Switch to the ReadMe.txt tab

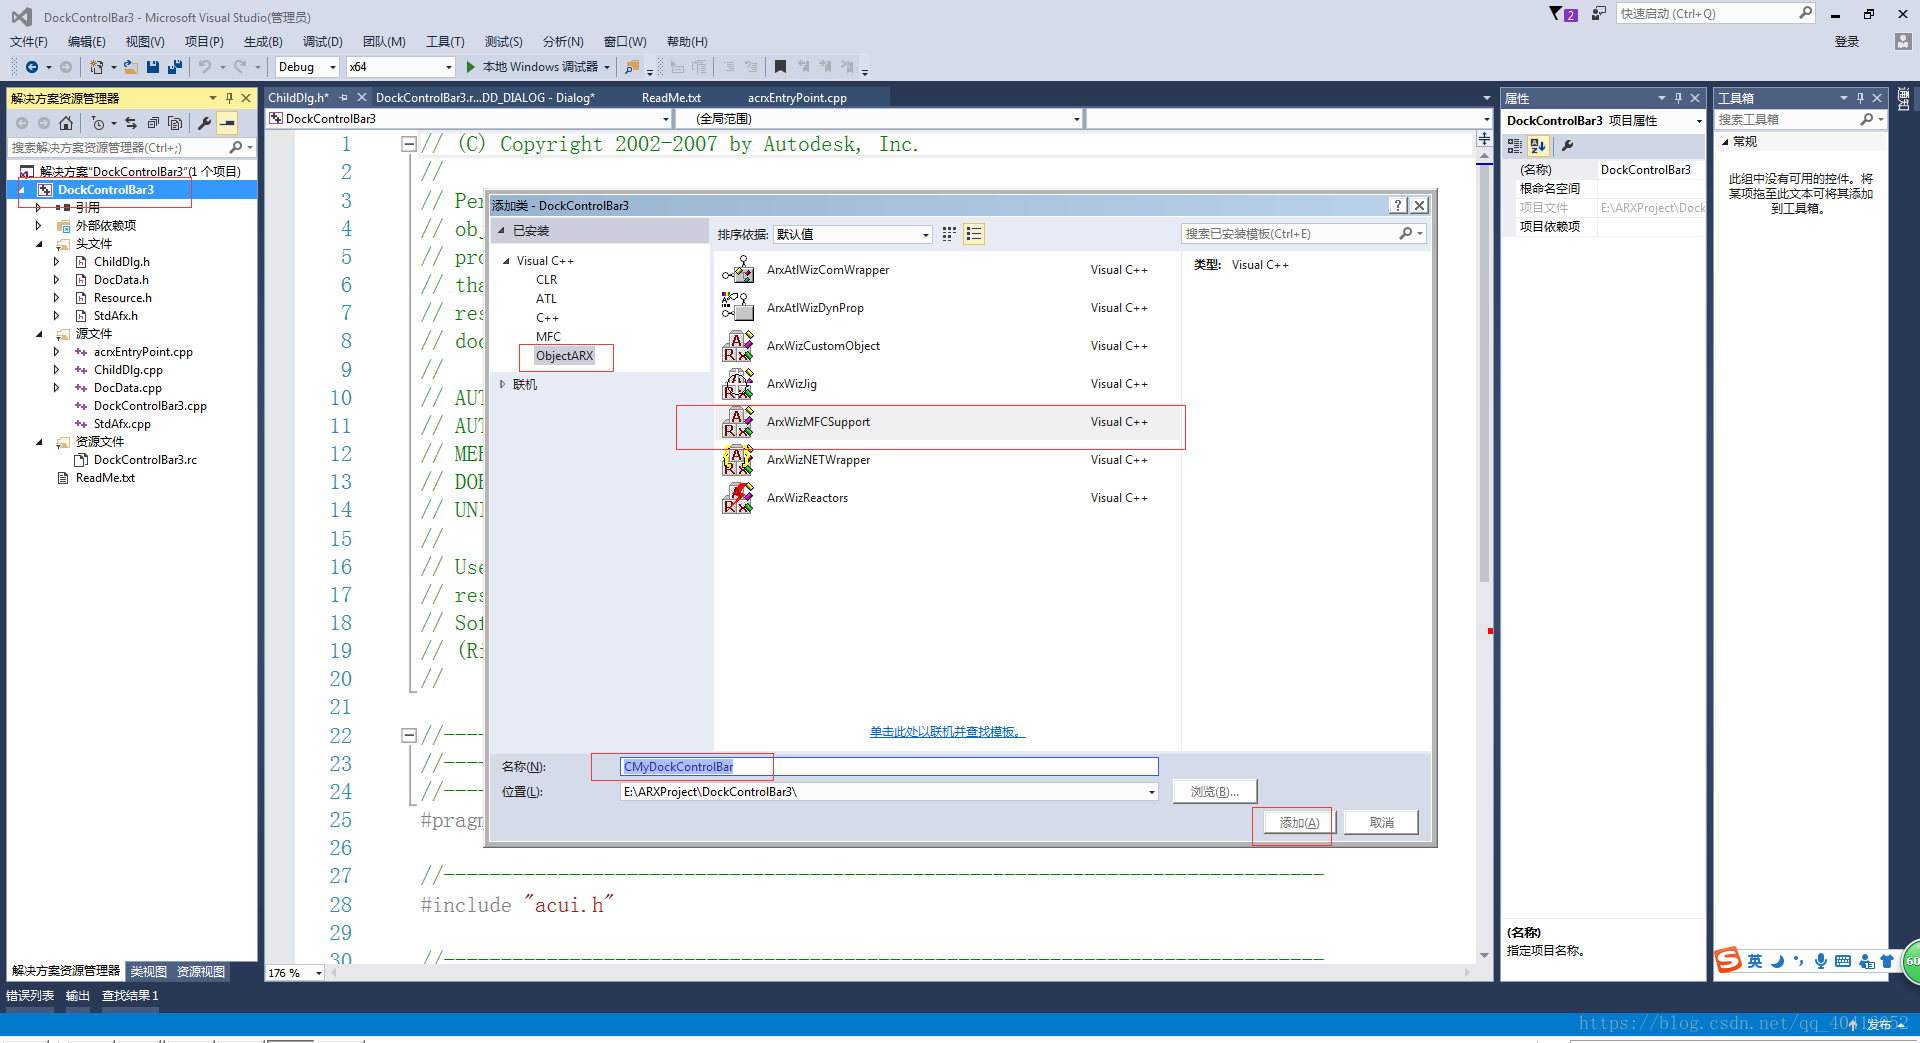[x=671, y=98]
